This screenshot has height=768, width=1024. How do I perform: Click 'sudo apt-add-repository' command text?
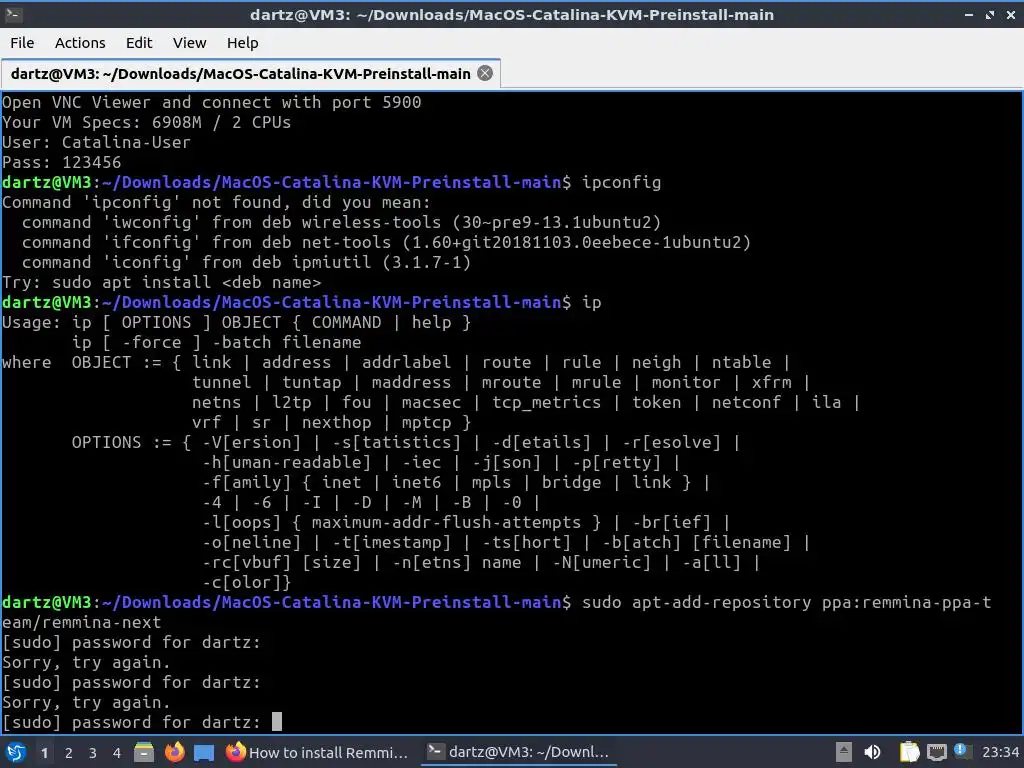696,602
